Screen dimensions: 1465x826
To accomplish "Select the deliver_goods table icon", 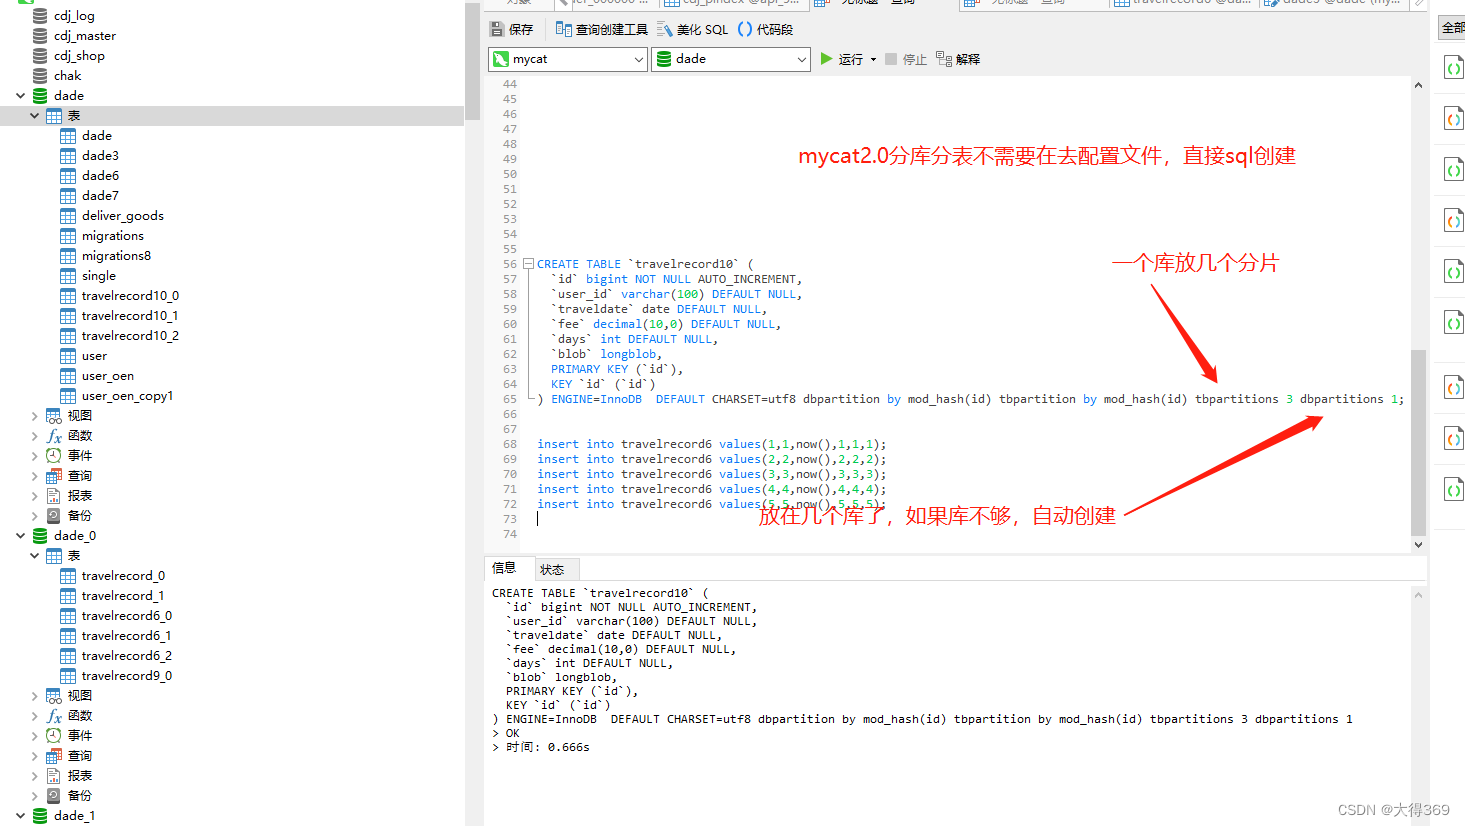I will tap(68, 216).
